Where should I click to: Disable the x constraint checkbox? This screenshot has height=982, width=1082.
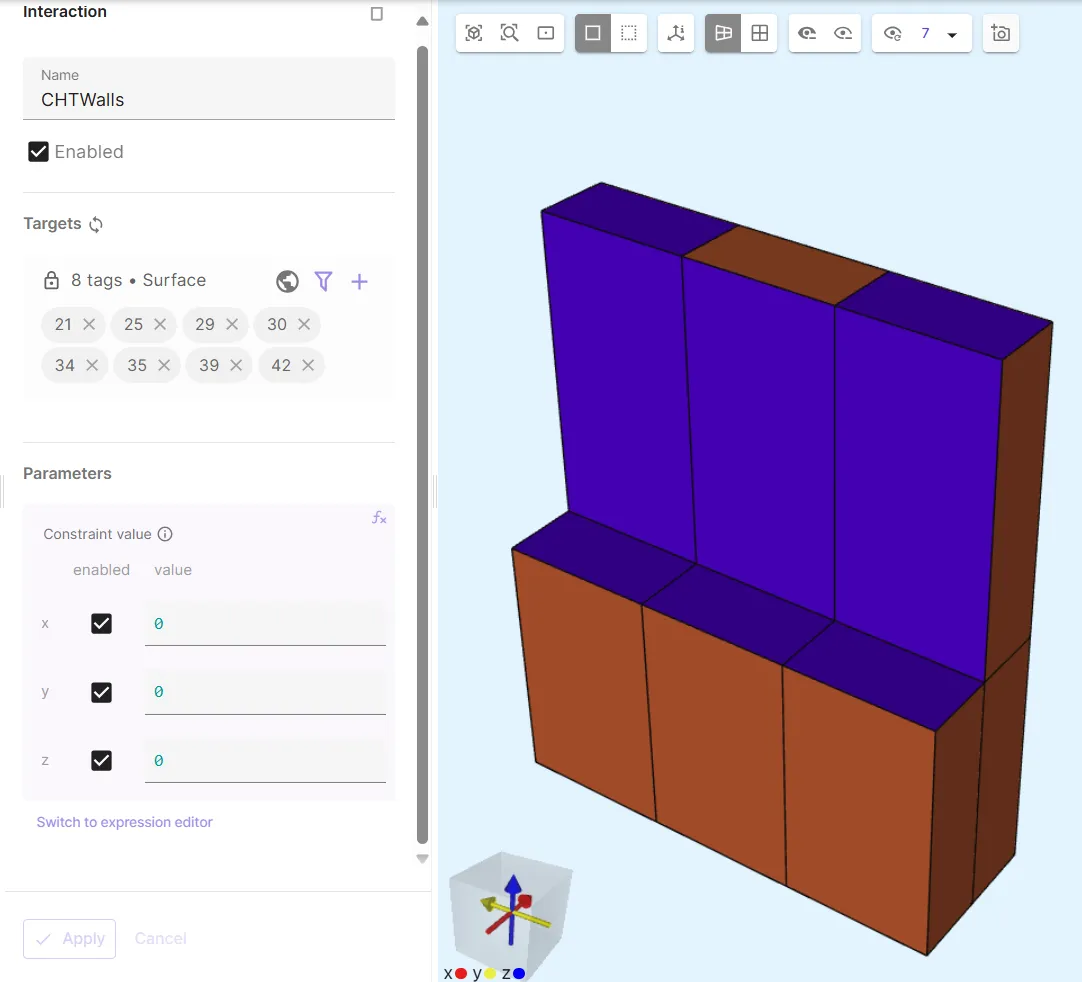coord(101,624)
